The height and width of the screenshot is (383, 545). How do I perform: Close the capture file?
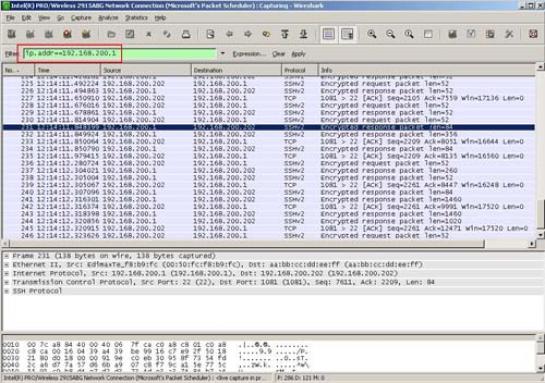click(149, 34)
